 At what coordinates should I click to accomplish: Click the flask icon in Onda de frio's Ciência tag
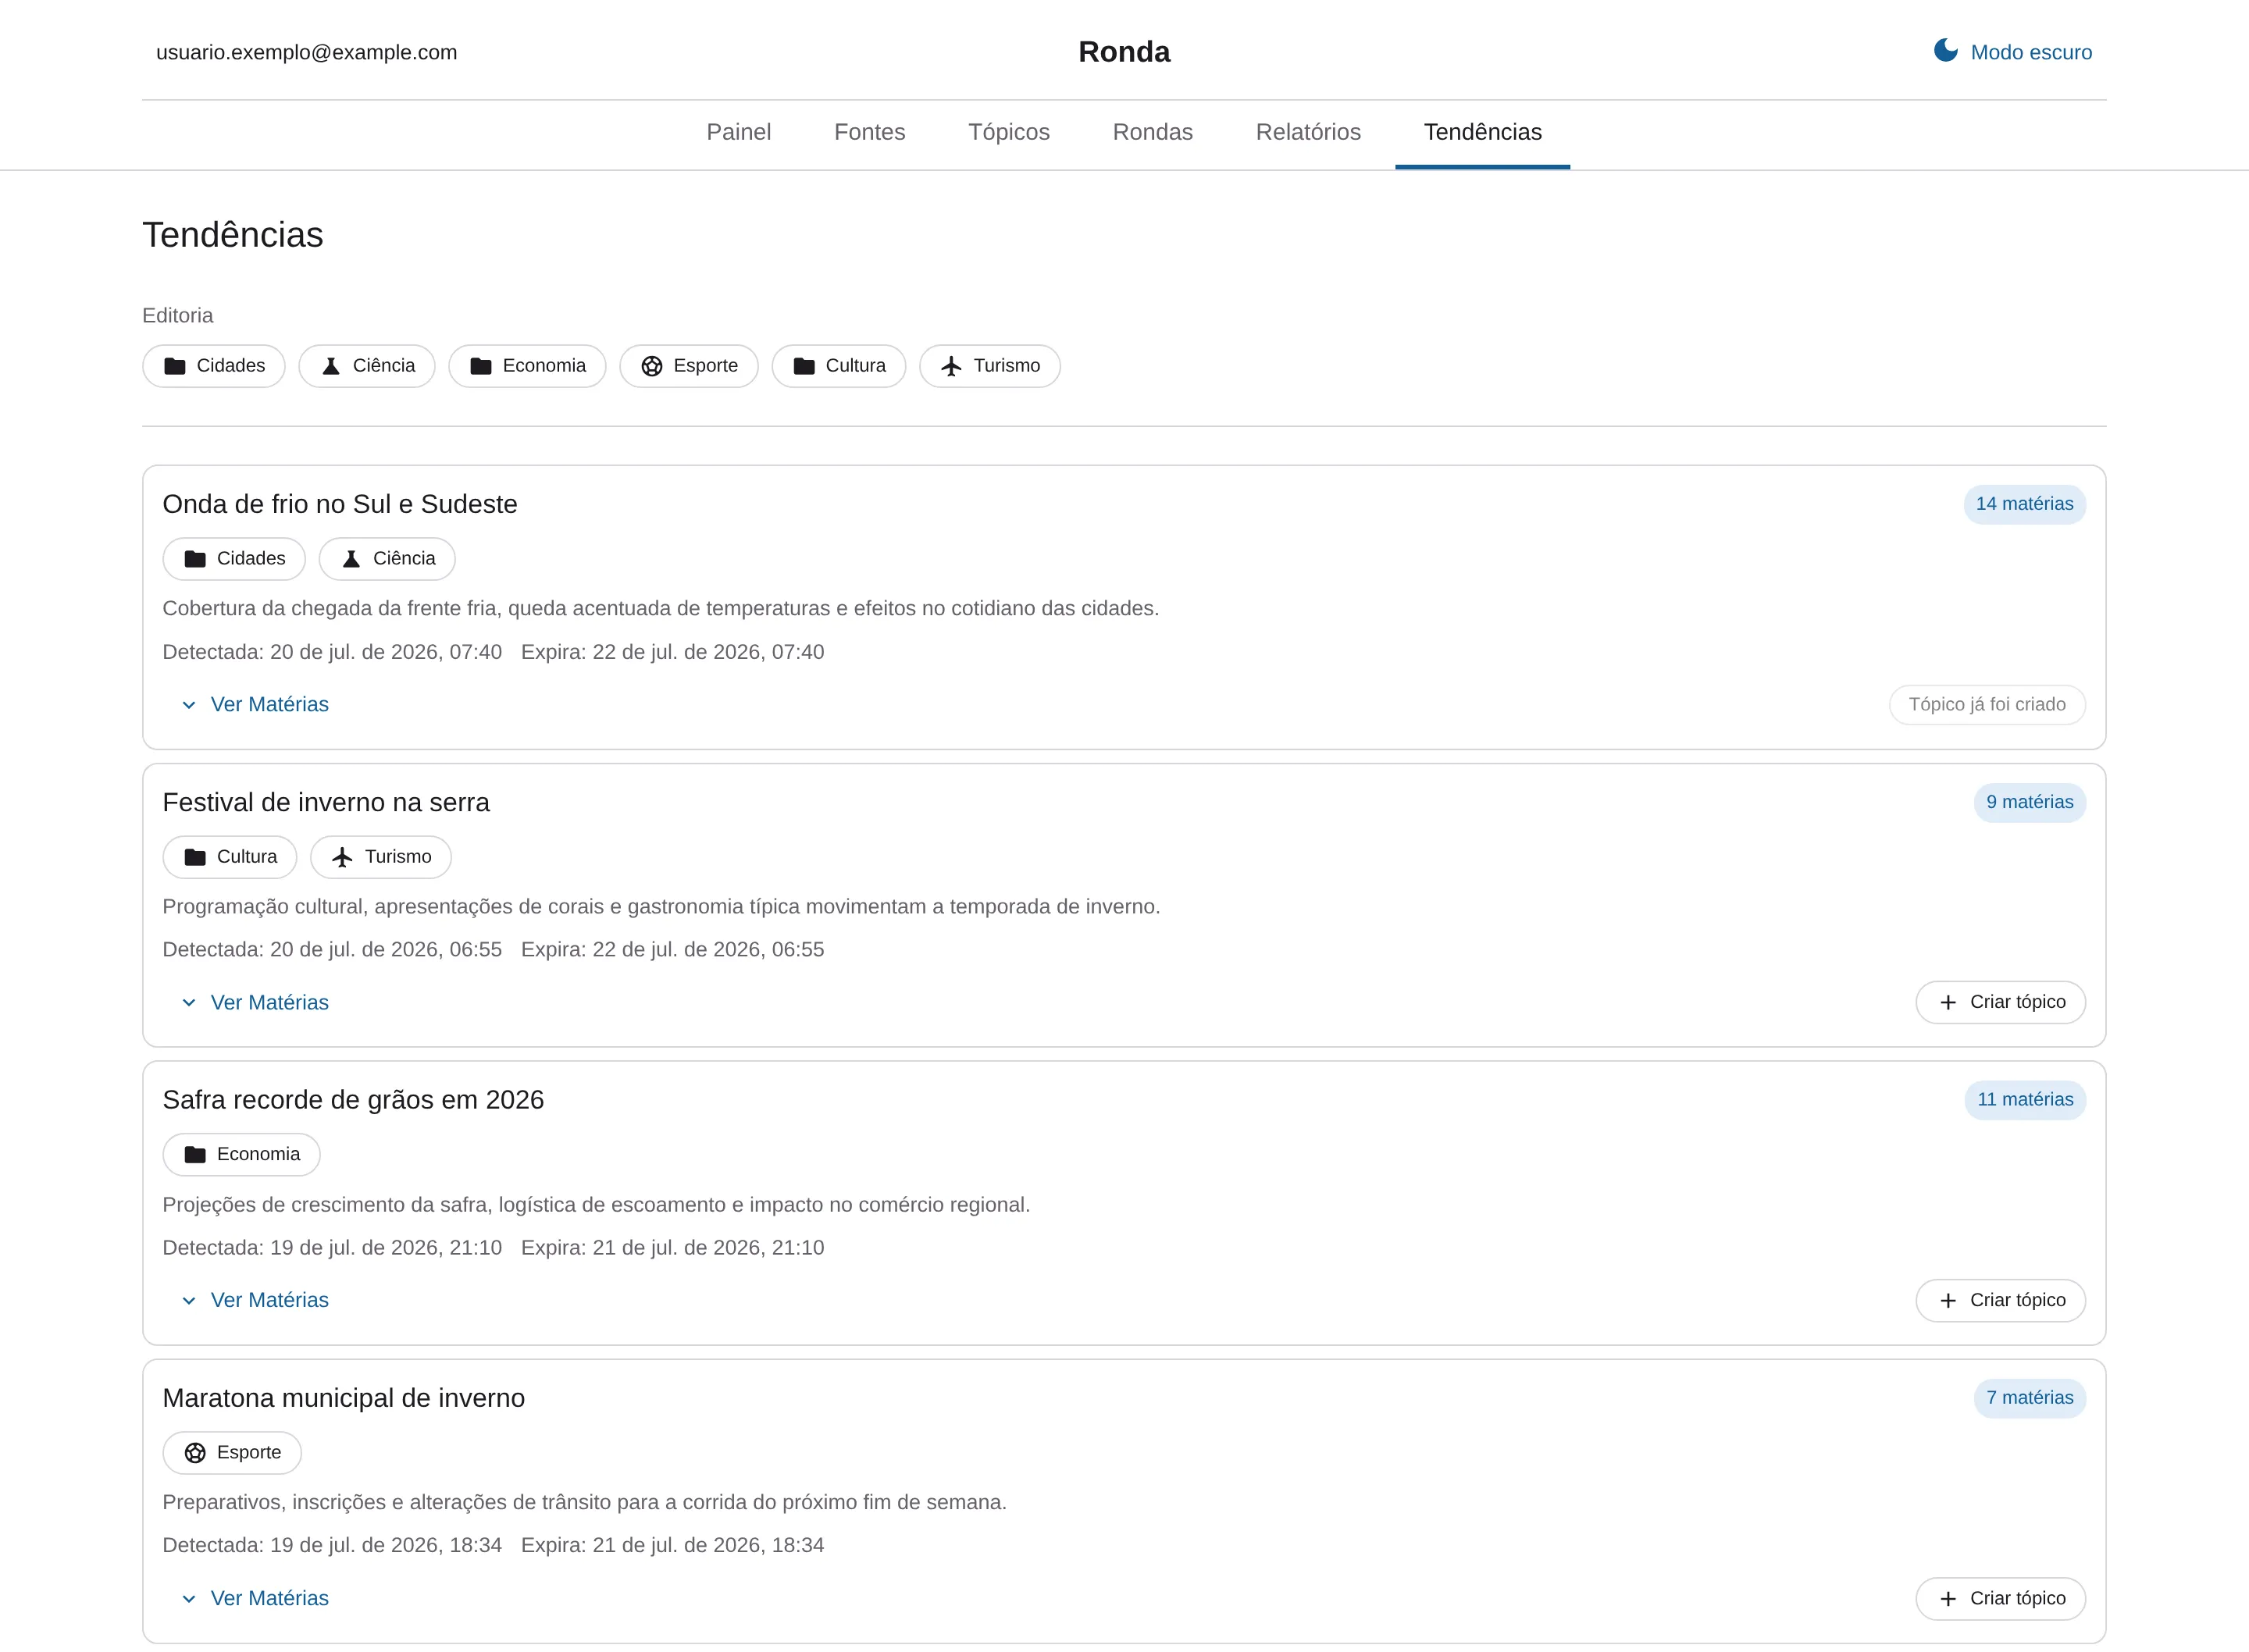(351, 559)
